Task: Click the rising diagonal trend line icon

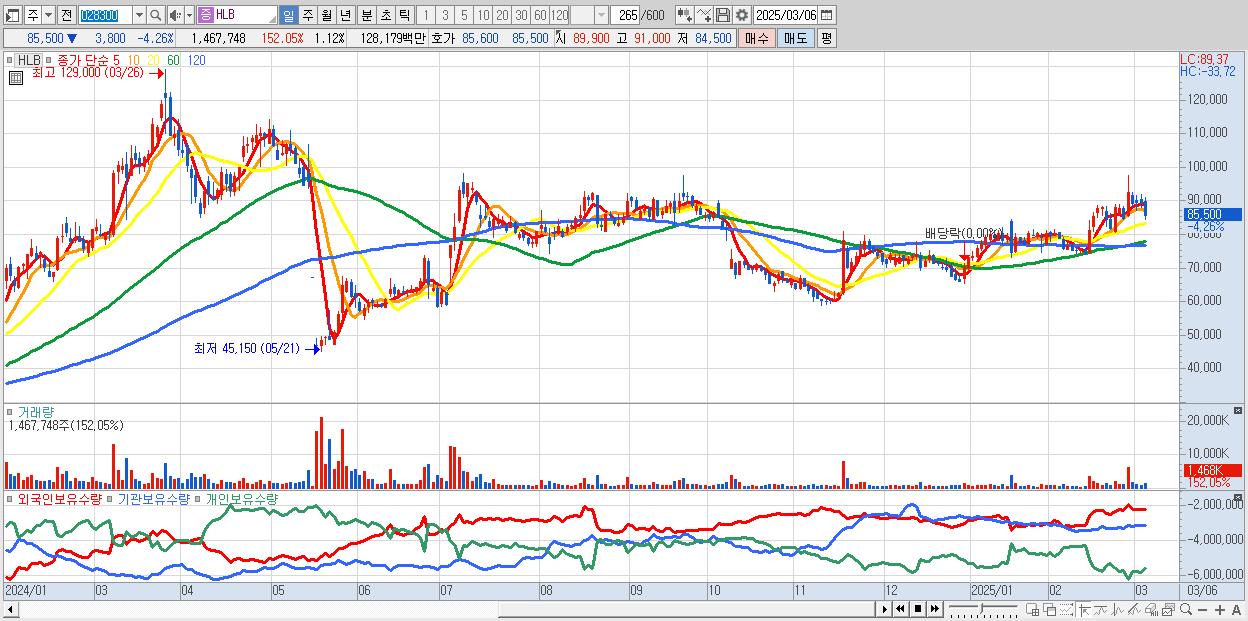Action: [x=1134, y=610]
